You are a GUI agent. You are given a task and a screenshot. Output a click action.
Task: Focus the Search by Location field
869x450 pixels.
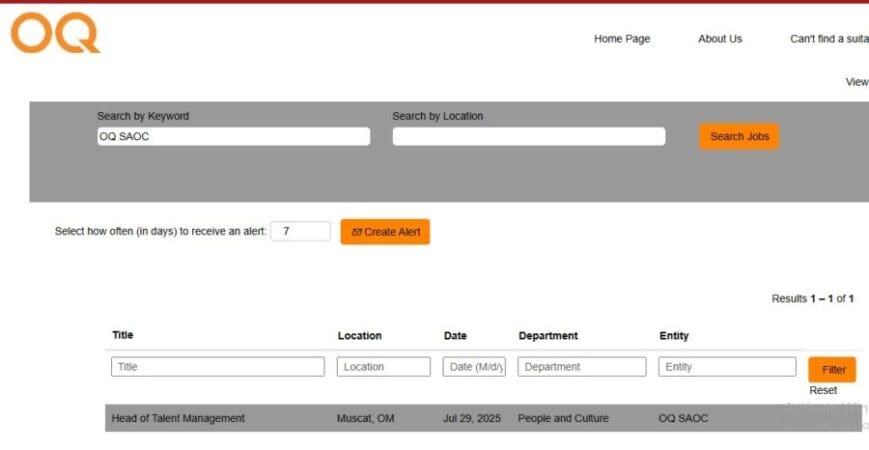529,136
